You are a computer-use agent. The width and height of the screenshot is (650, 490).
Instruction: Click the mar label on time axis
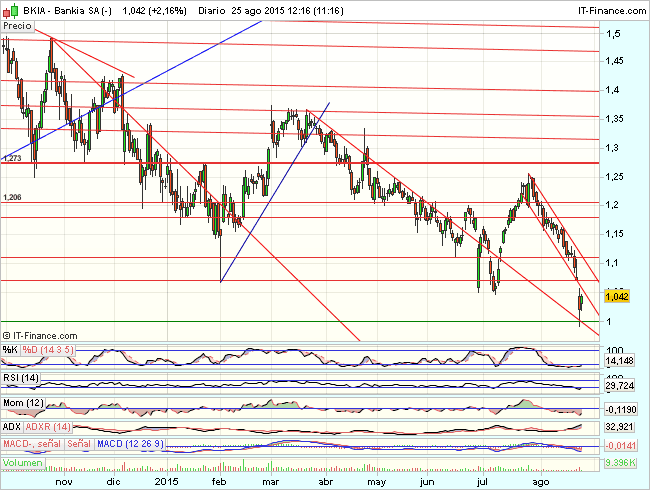[x=271, y=482]
